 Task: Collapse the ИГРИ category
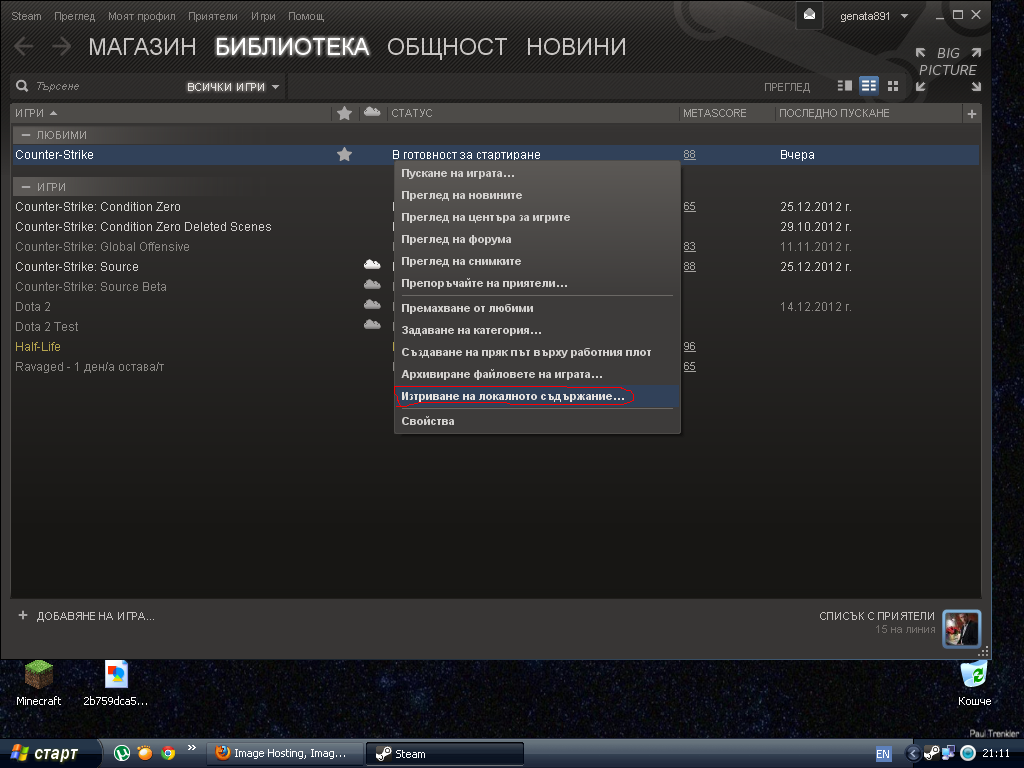click(x=25, y=187)
